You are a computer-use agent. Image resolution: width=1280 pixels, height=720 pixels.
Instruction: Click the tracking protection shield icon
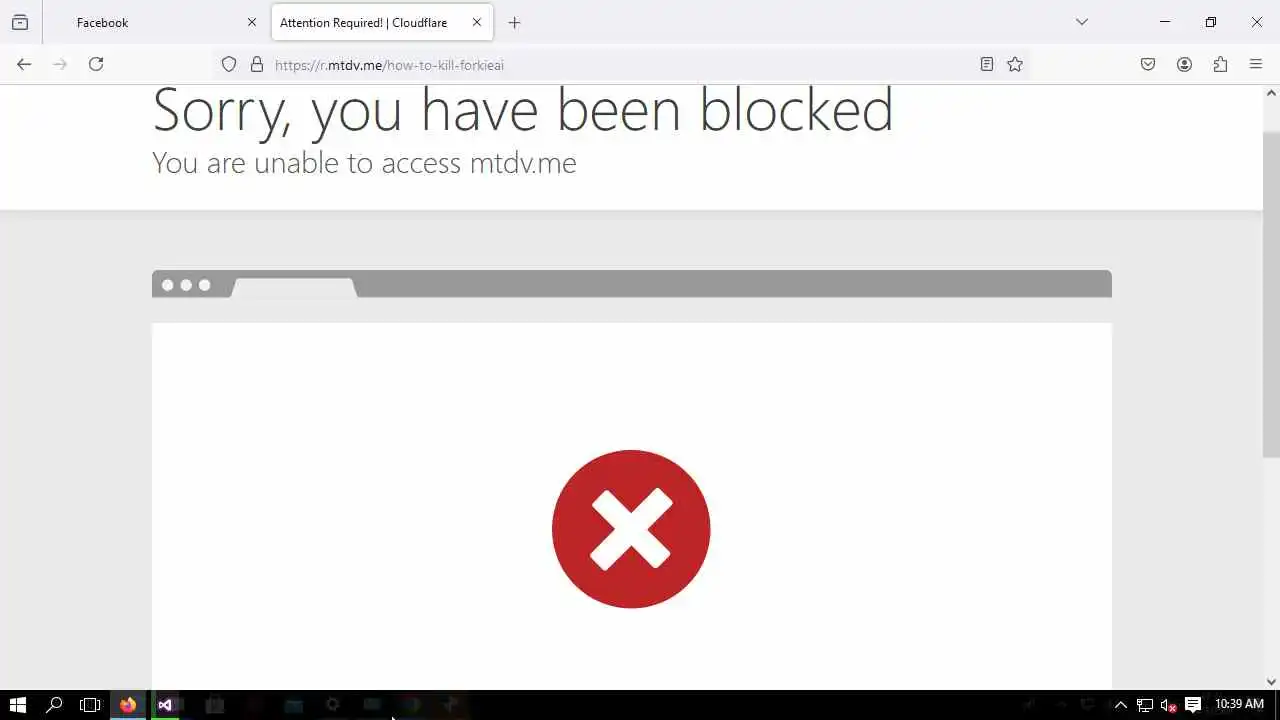(x=229, y=64)
